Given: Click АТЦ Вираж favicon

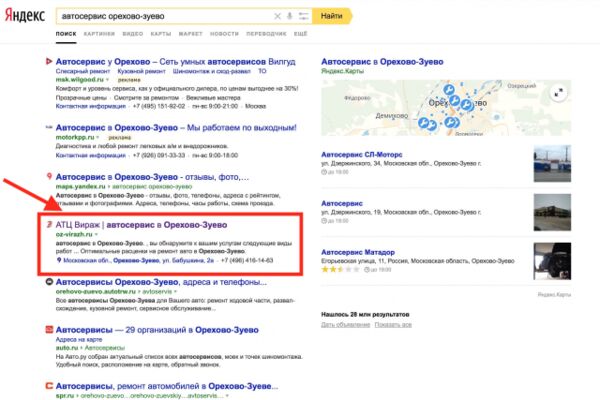Looking at the screenshot, I should pos(49,224).
